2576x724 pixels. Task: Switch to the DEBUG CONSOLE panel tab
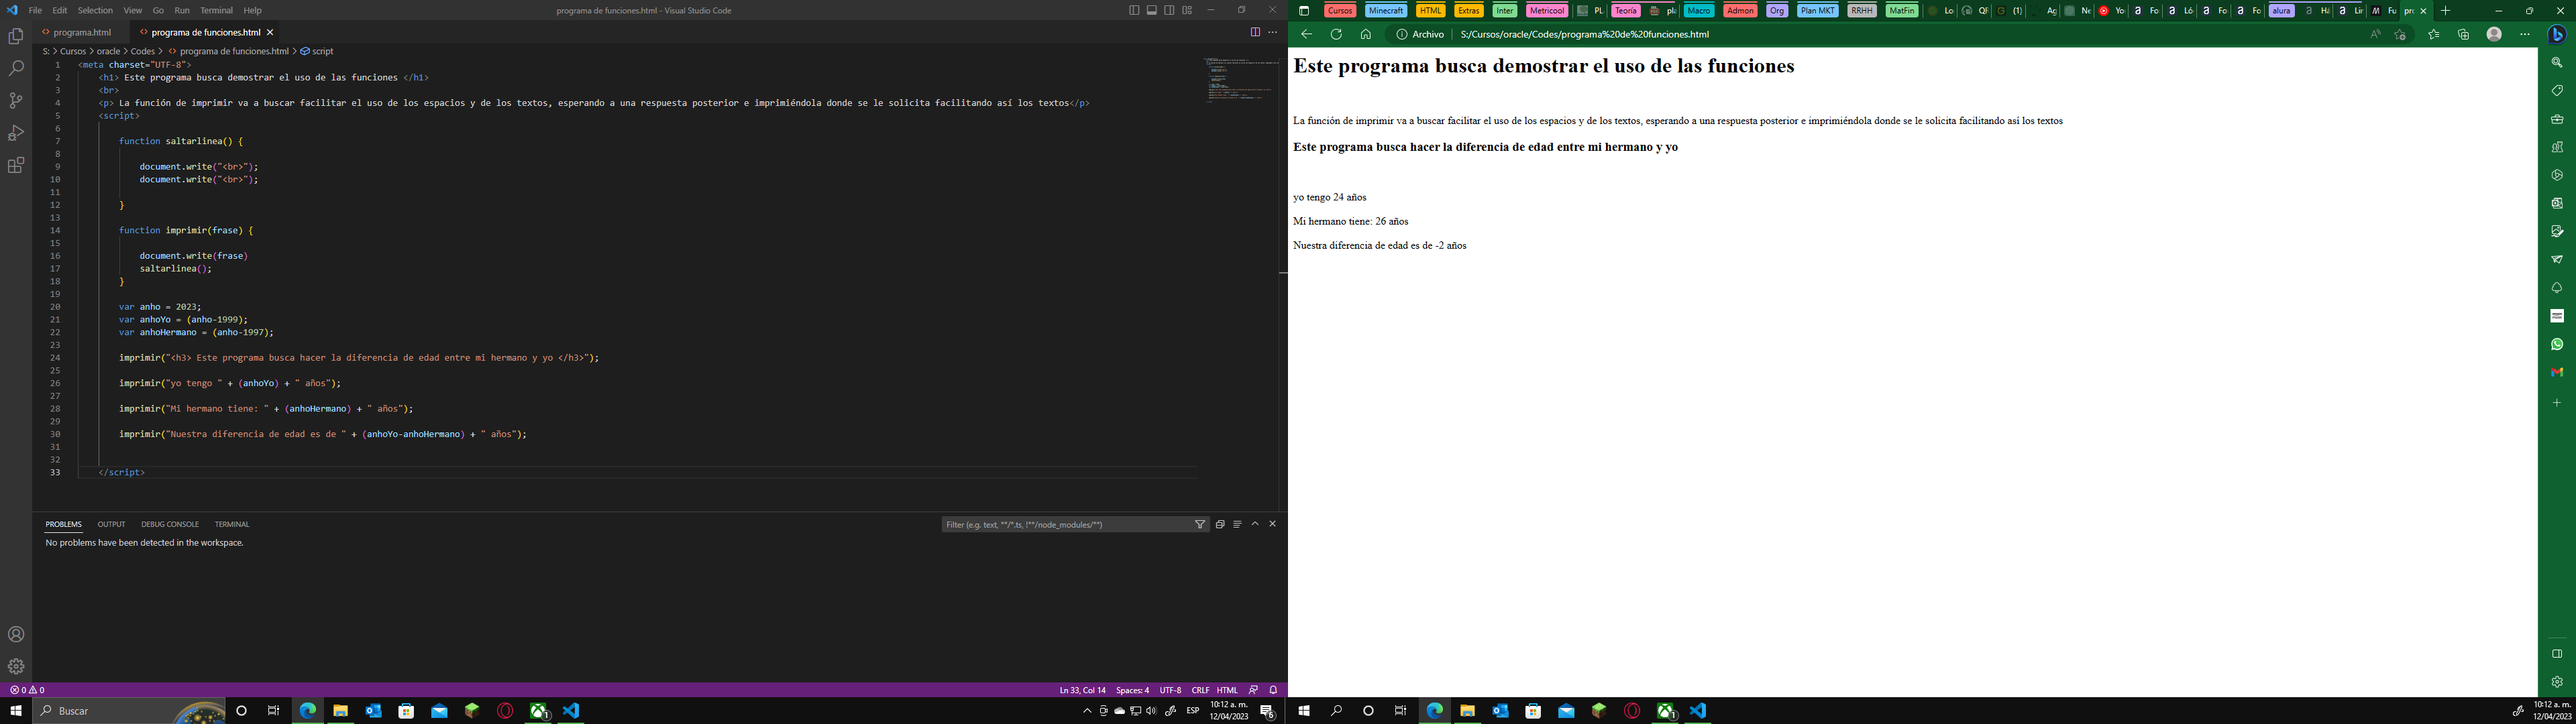coord(170,524)
